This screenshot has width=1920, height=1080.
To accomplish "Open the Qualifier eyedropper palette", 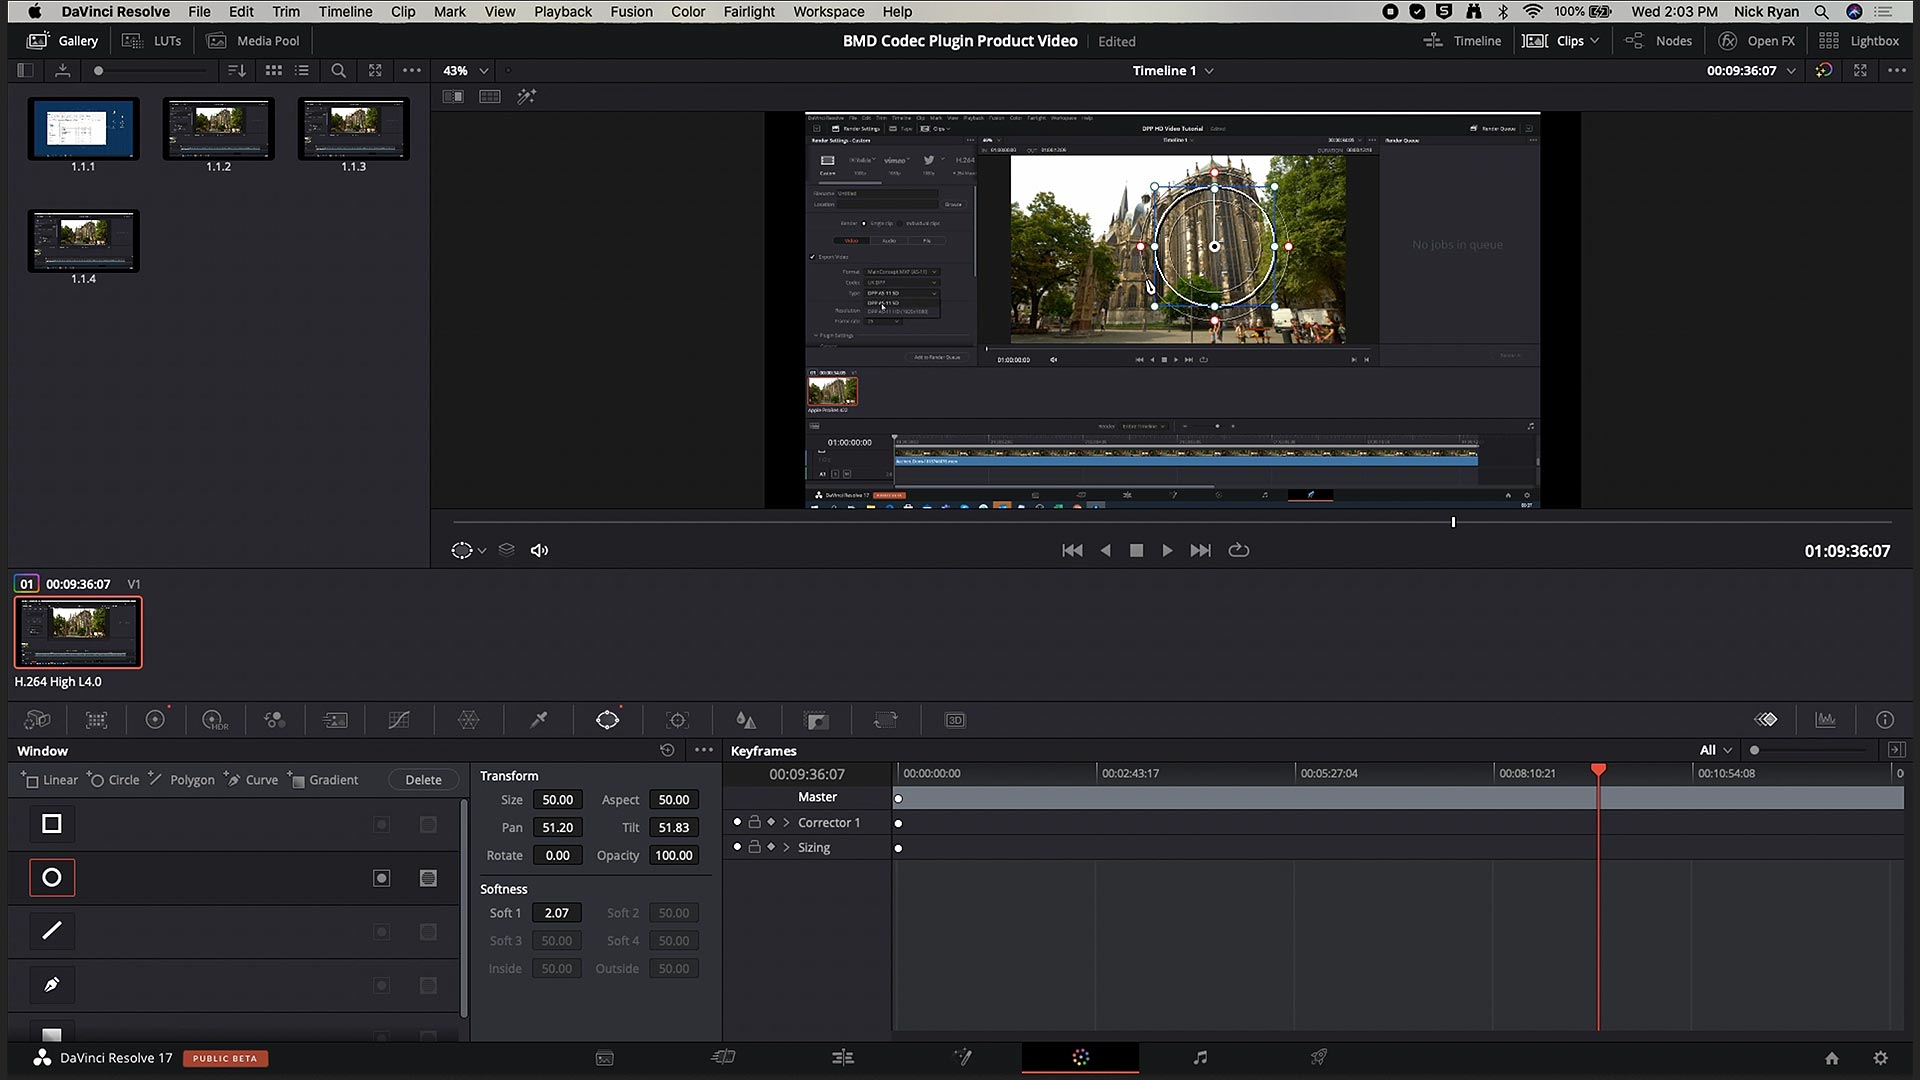I will click(x=538, y=720).
